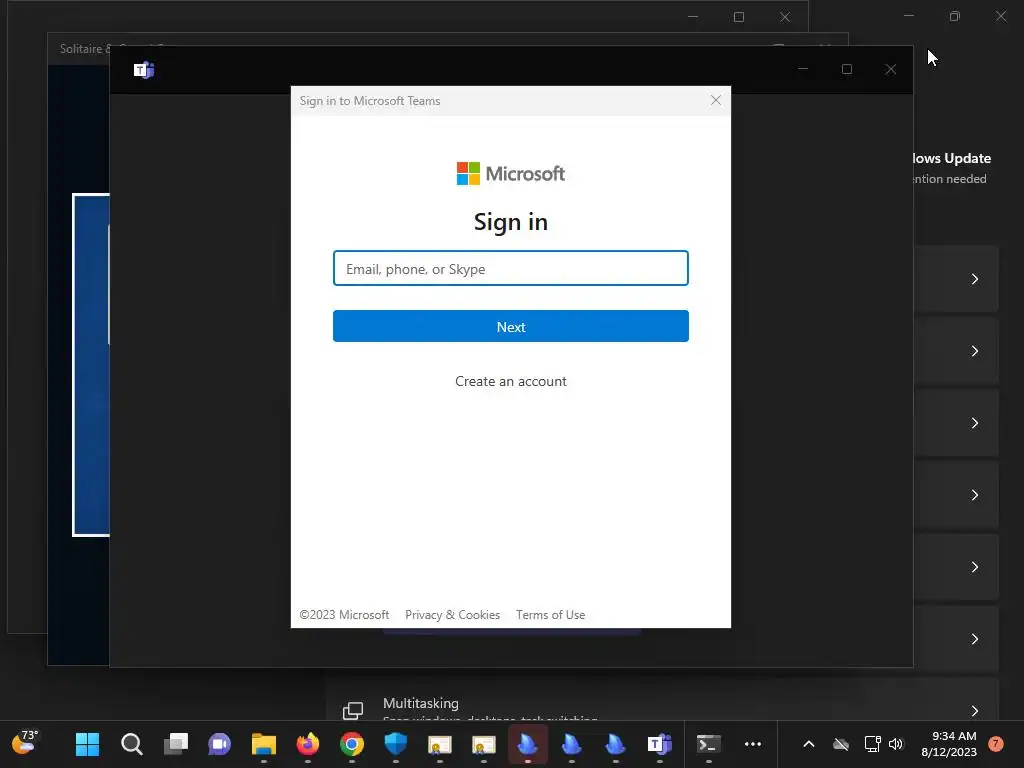The width and height of the screenshot is (1024, 768).
Task: Open the Create an account link
Action: (x=511, y=381)
